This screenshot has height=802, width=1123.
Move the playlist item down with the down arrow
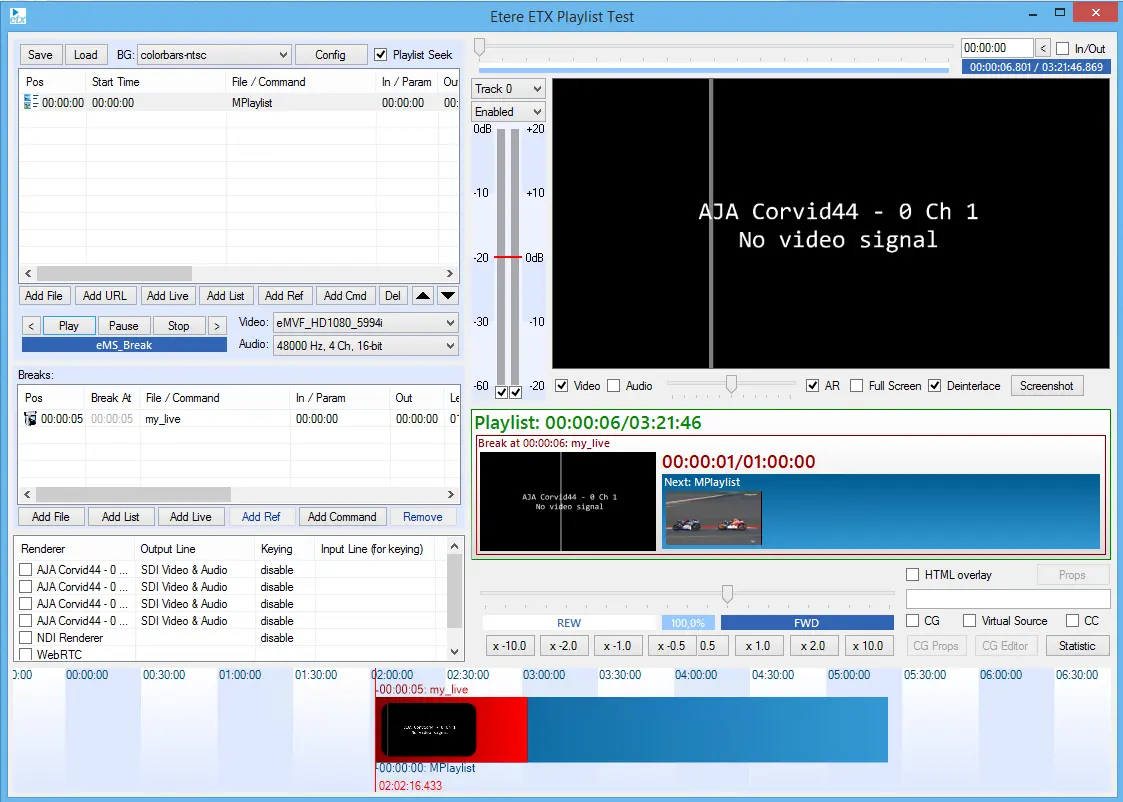coord(448,296)
